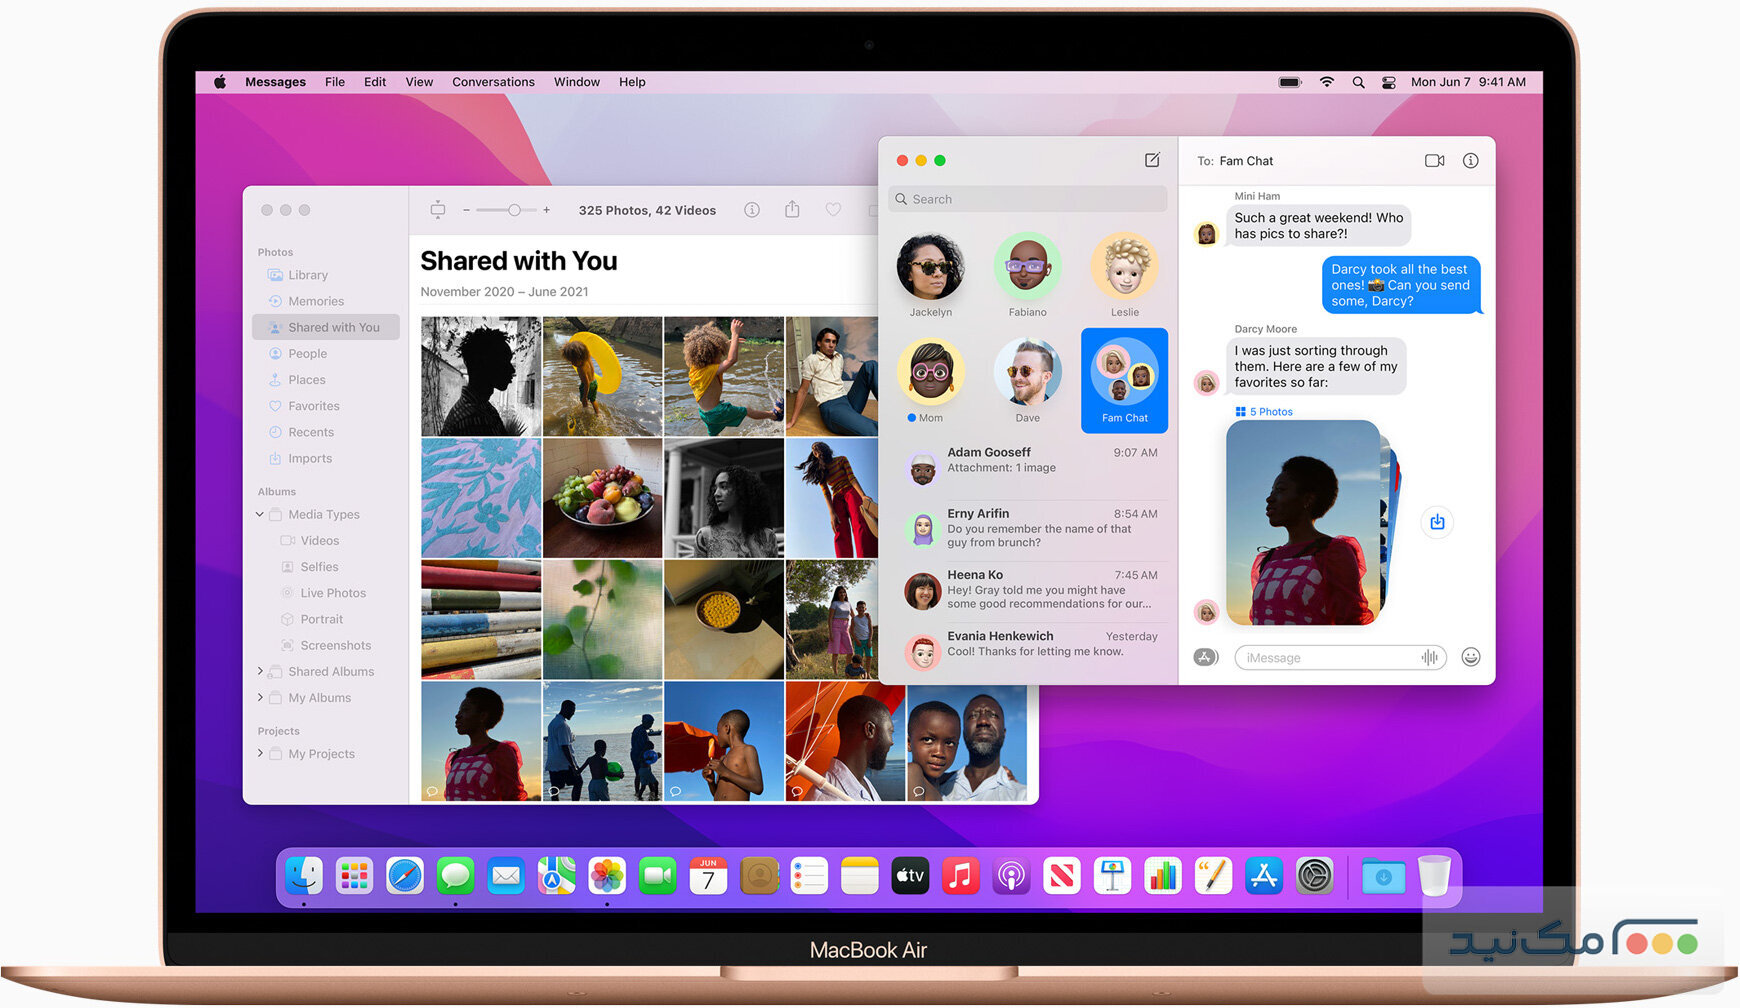This screenshot has width=1740, height=1008.
Task: Open the info panel in the Photos toolbar
Action: click(x=752, y=210)
